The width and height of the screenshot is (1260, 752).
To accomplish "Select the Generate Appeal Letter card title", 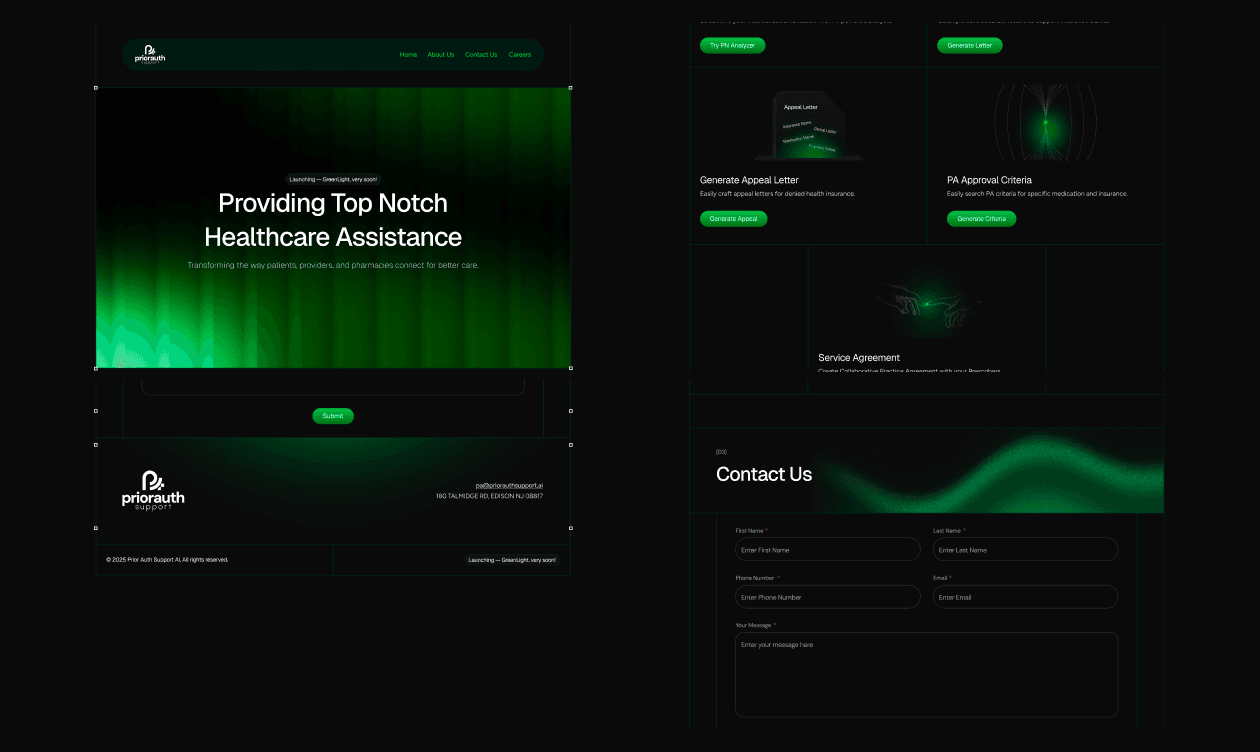I will 749,180.
